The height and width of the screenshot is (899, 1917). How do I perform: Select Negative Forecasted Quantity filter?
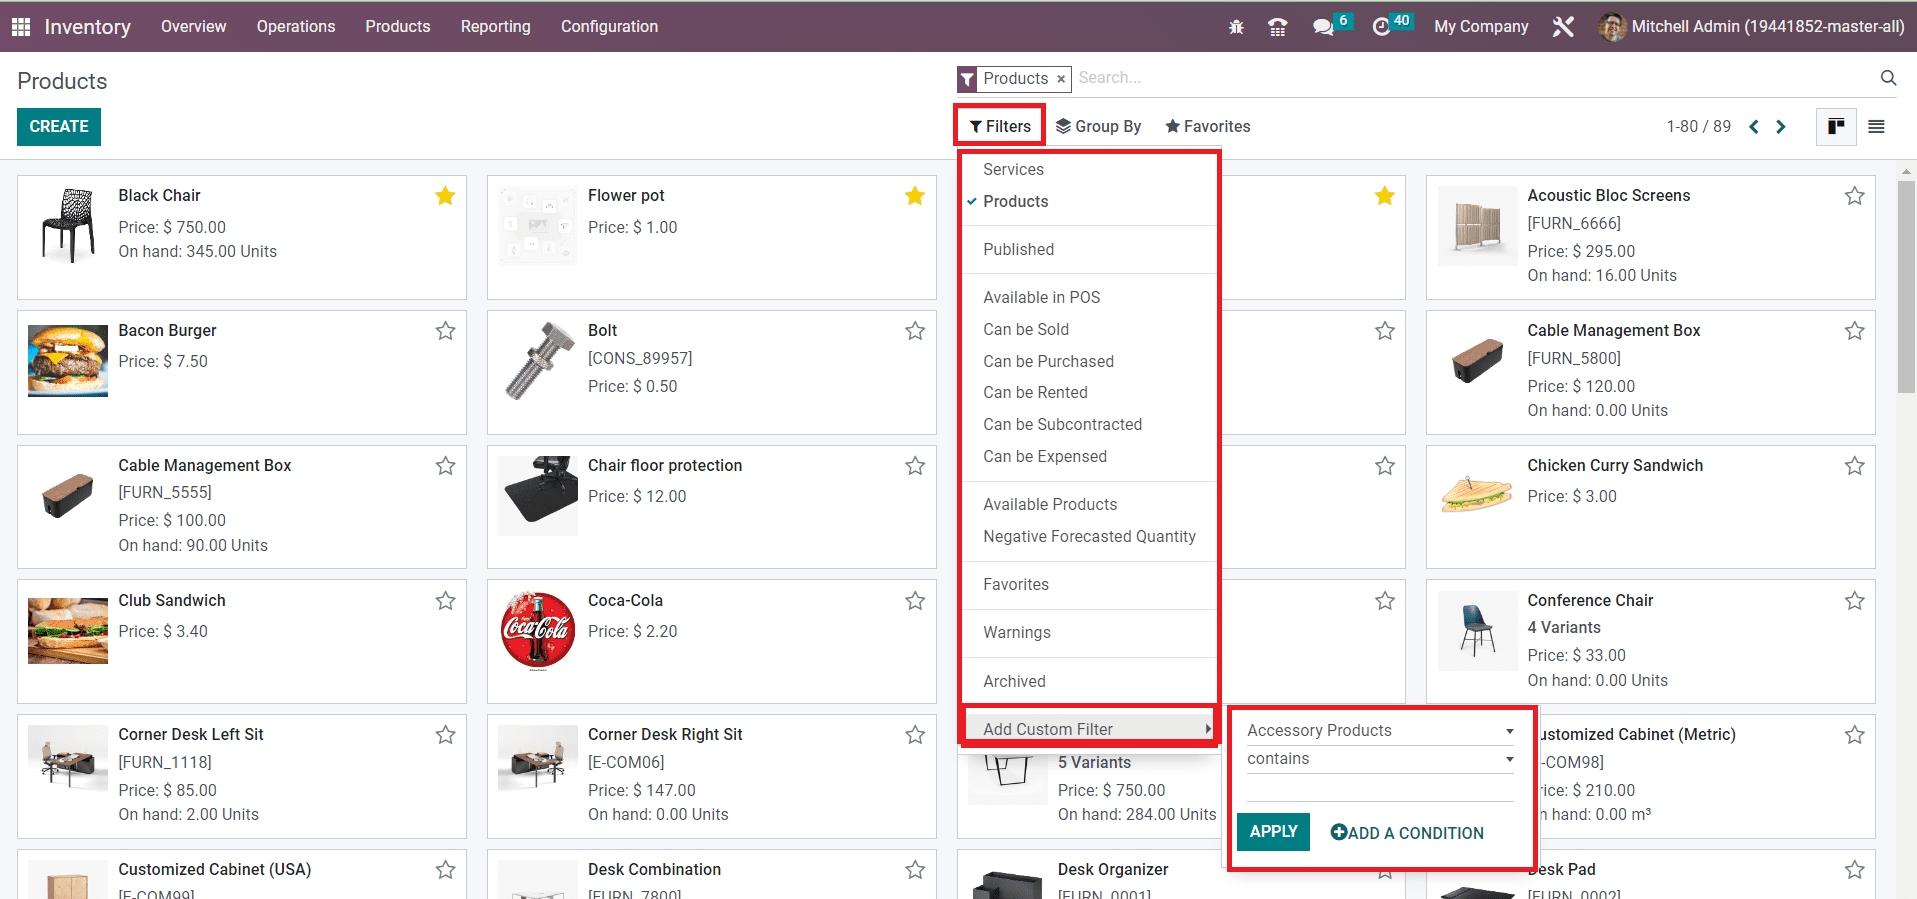pyautogui.click(x=1089, y=537)
